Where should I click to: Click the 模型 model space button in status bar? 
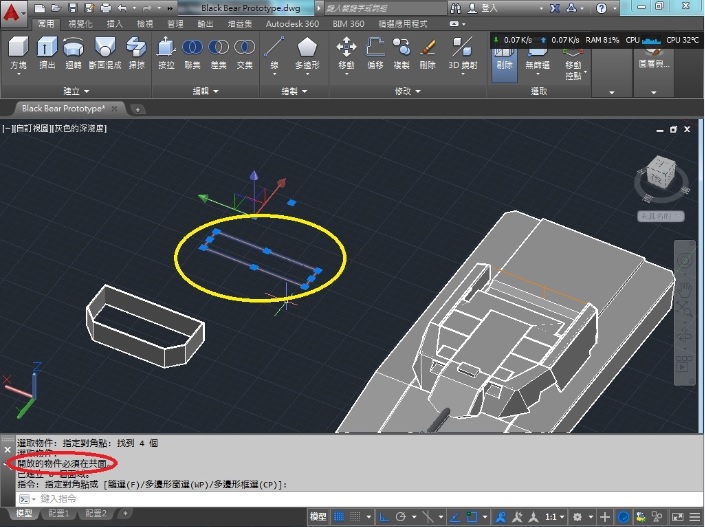pyautogui.click(x=318, y=517)
